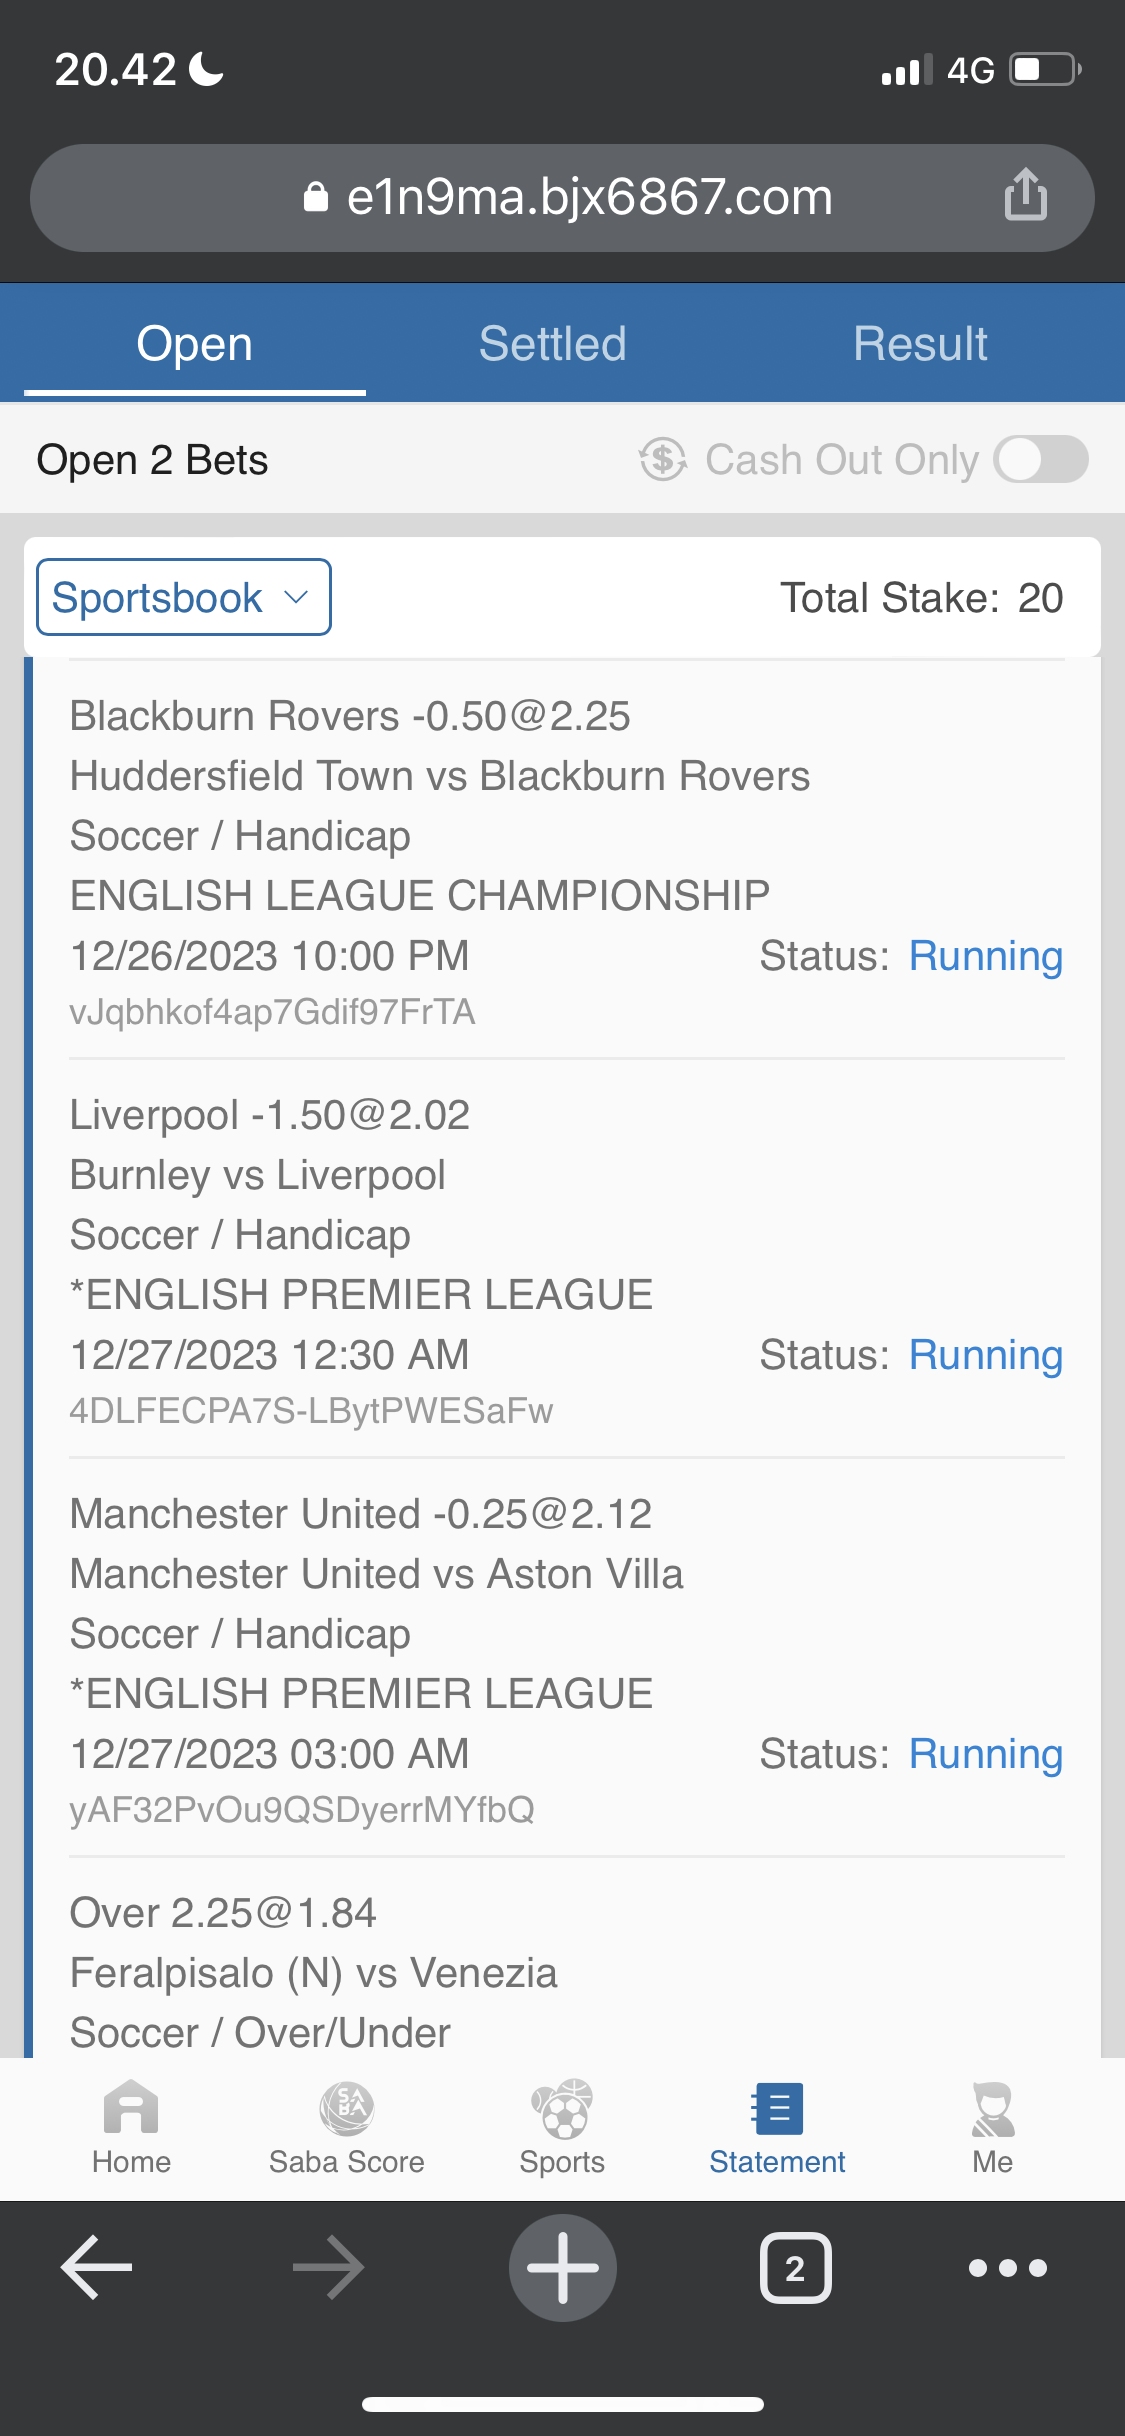This screenshot has width=1125, height=2436.
Task: Open the browser three-dots menu
Action: coord(1007,2268)
